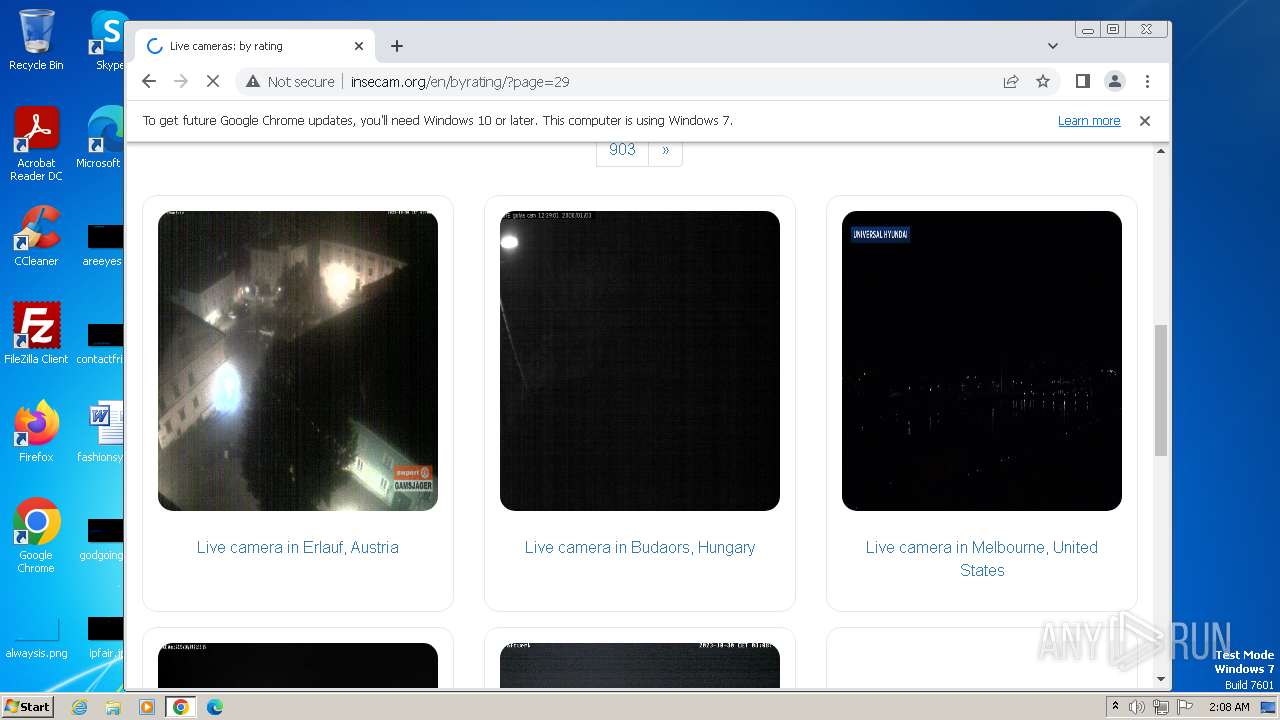
Task: Close the Live cameras tab
Action: [x=359, y=46]
